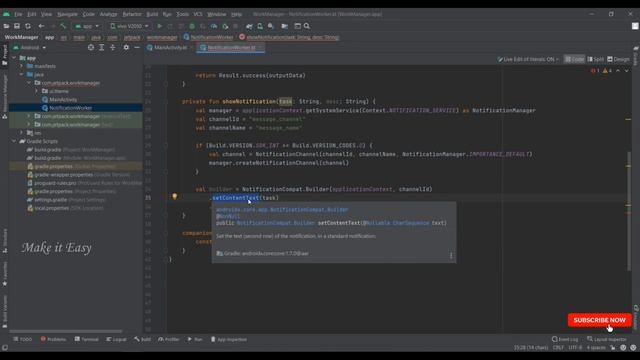Click the Debug app bug icon
This screenshot has width=640, height=360.
[192, 26]
